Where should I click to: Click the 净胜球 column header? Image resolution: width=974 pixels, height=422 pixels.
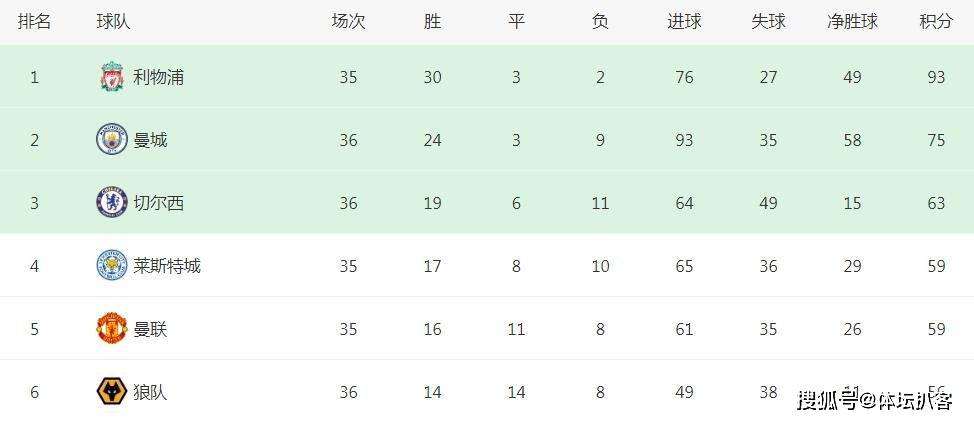852,21
